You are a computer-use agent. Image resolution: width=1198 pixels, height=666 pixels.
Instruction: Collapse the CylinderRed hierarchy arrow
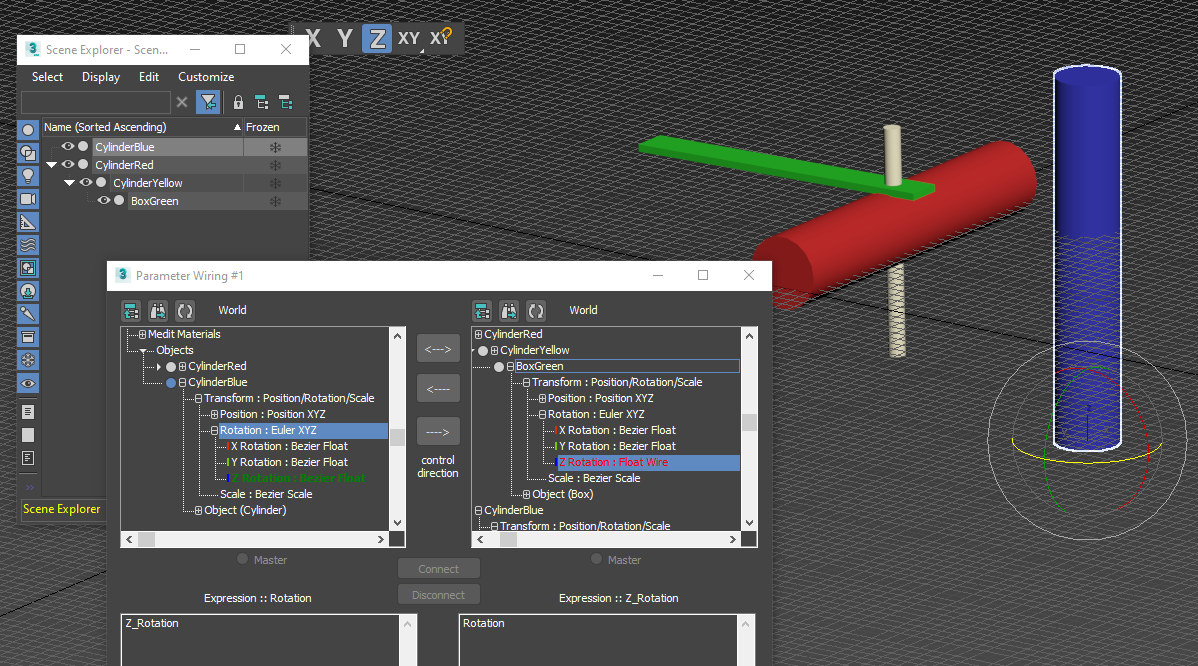point(51,164)
